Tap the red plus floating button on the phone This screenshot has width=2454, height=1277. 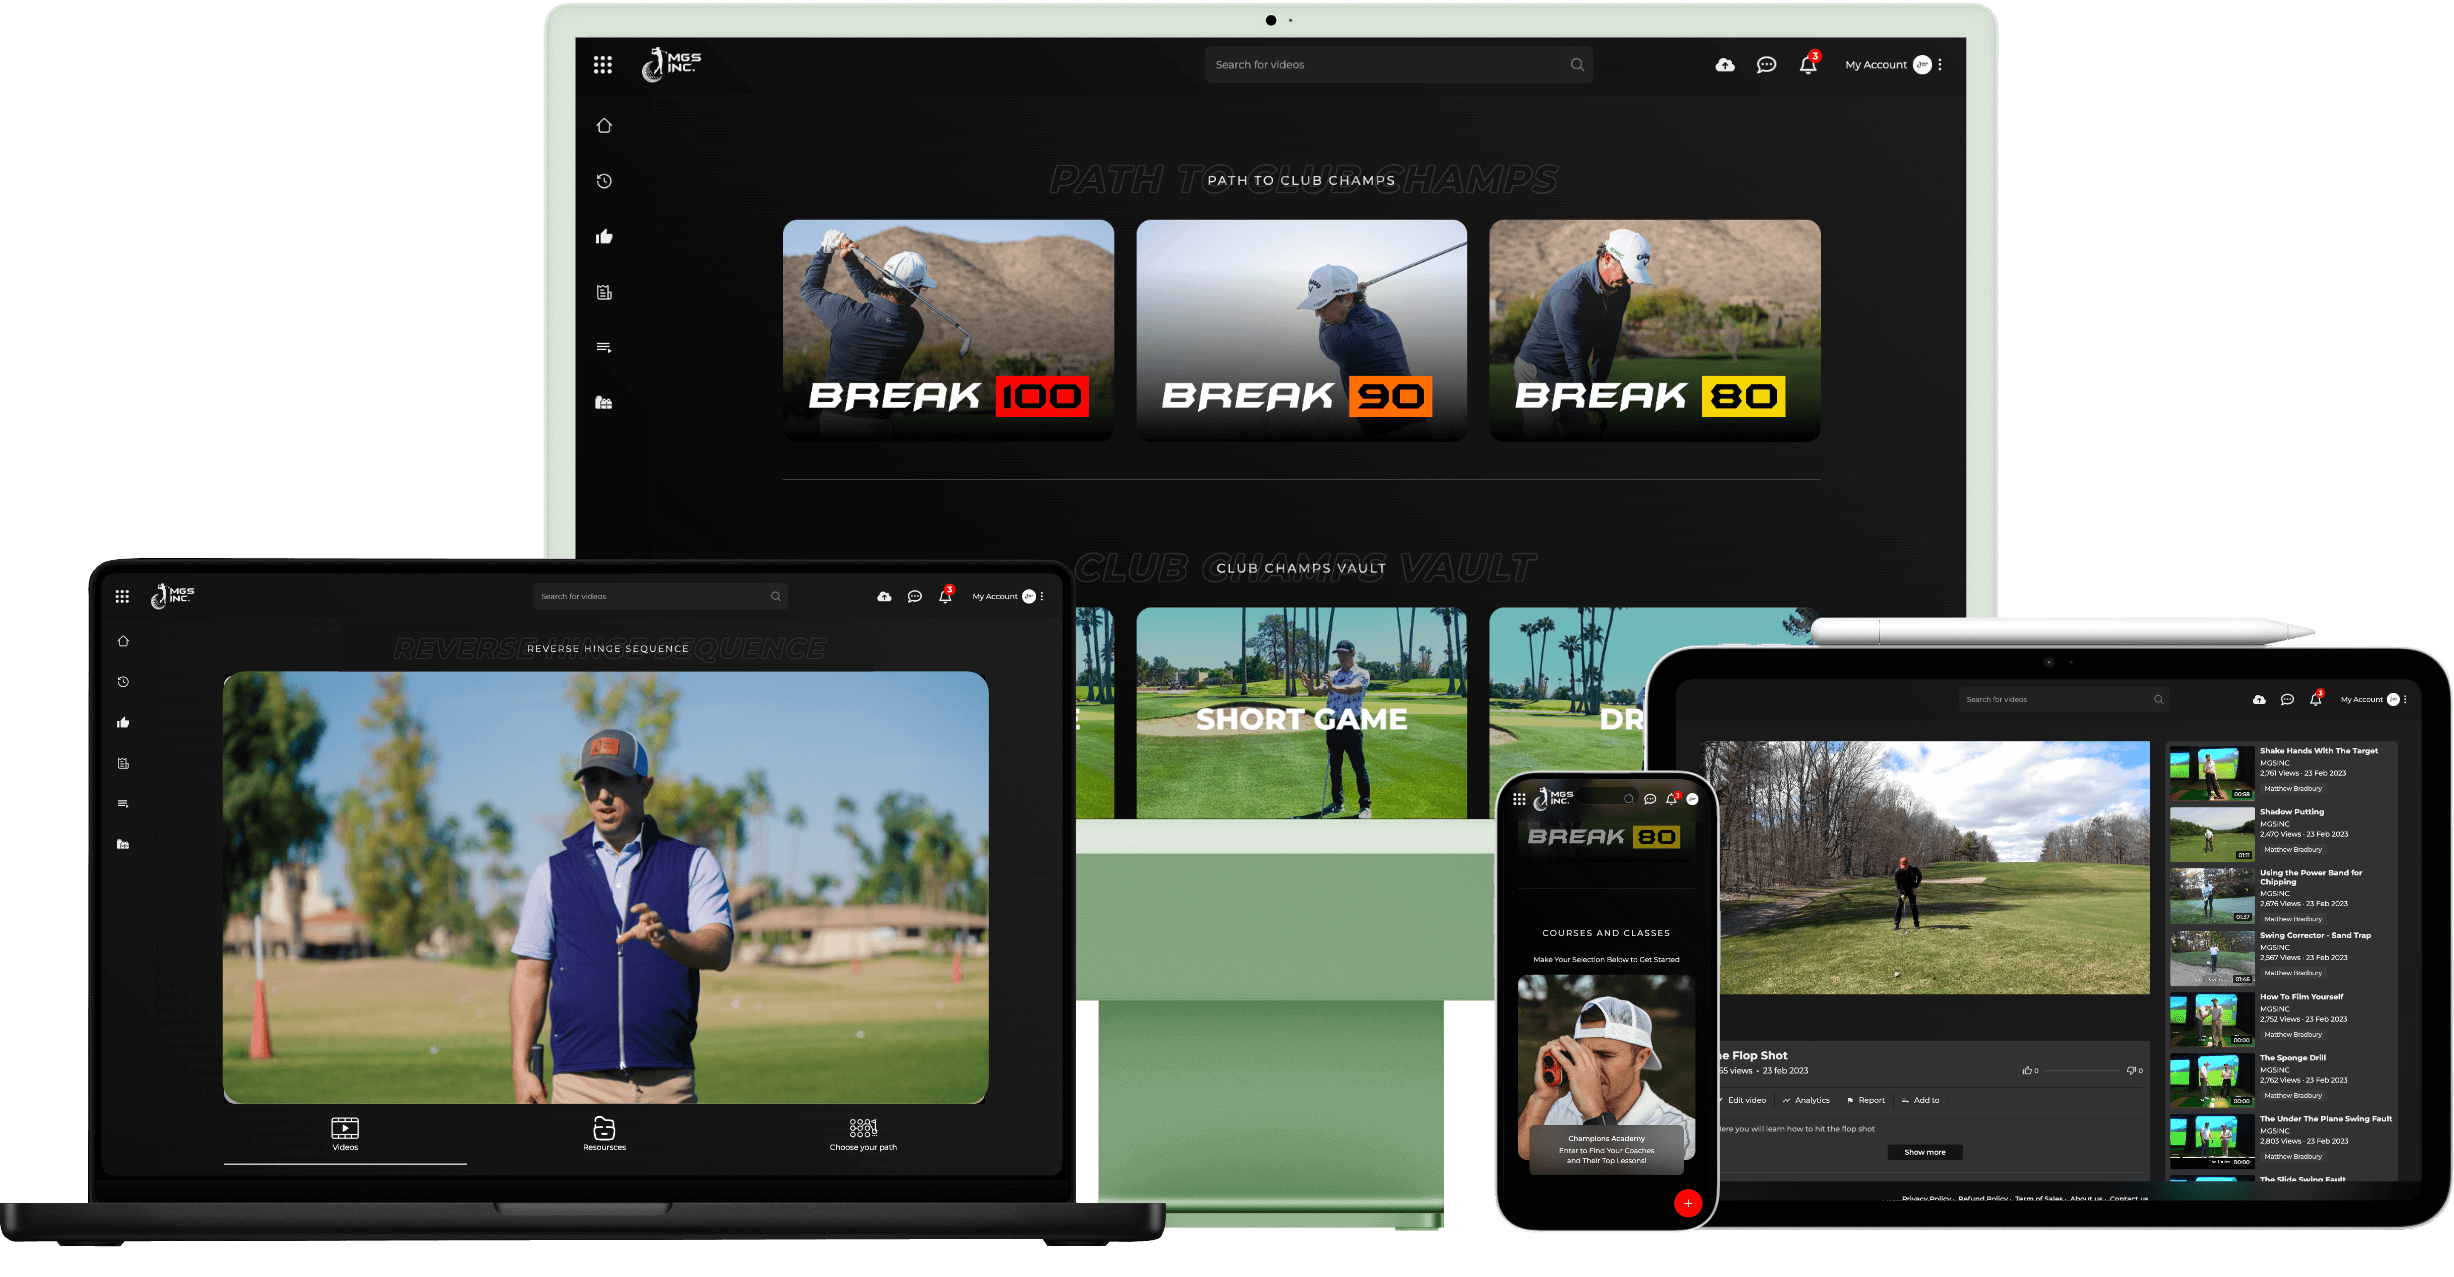(x=1687, y=1203)
